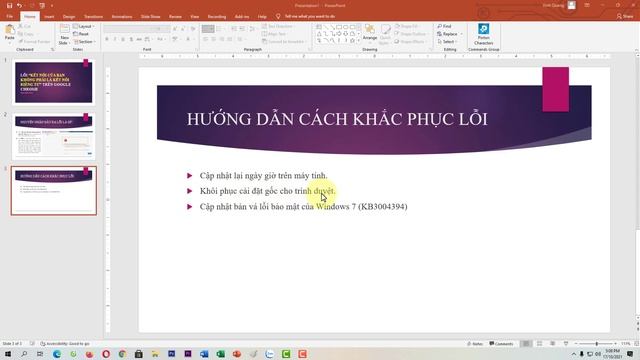Expand the Clipboard group dialog launcher

(x=52, y=49)
